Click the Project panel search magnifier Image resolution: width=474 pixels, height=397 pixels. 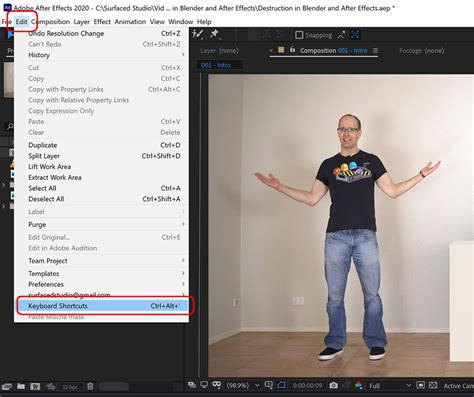[x=10, y=126]
